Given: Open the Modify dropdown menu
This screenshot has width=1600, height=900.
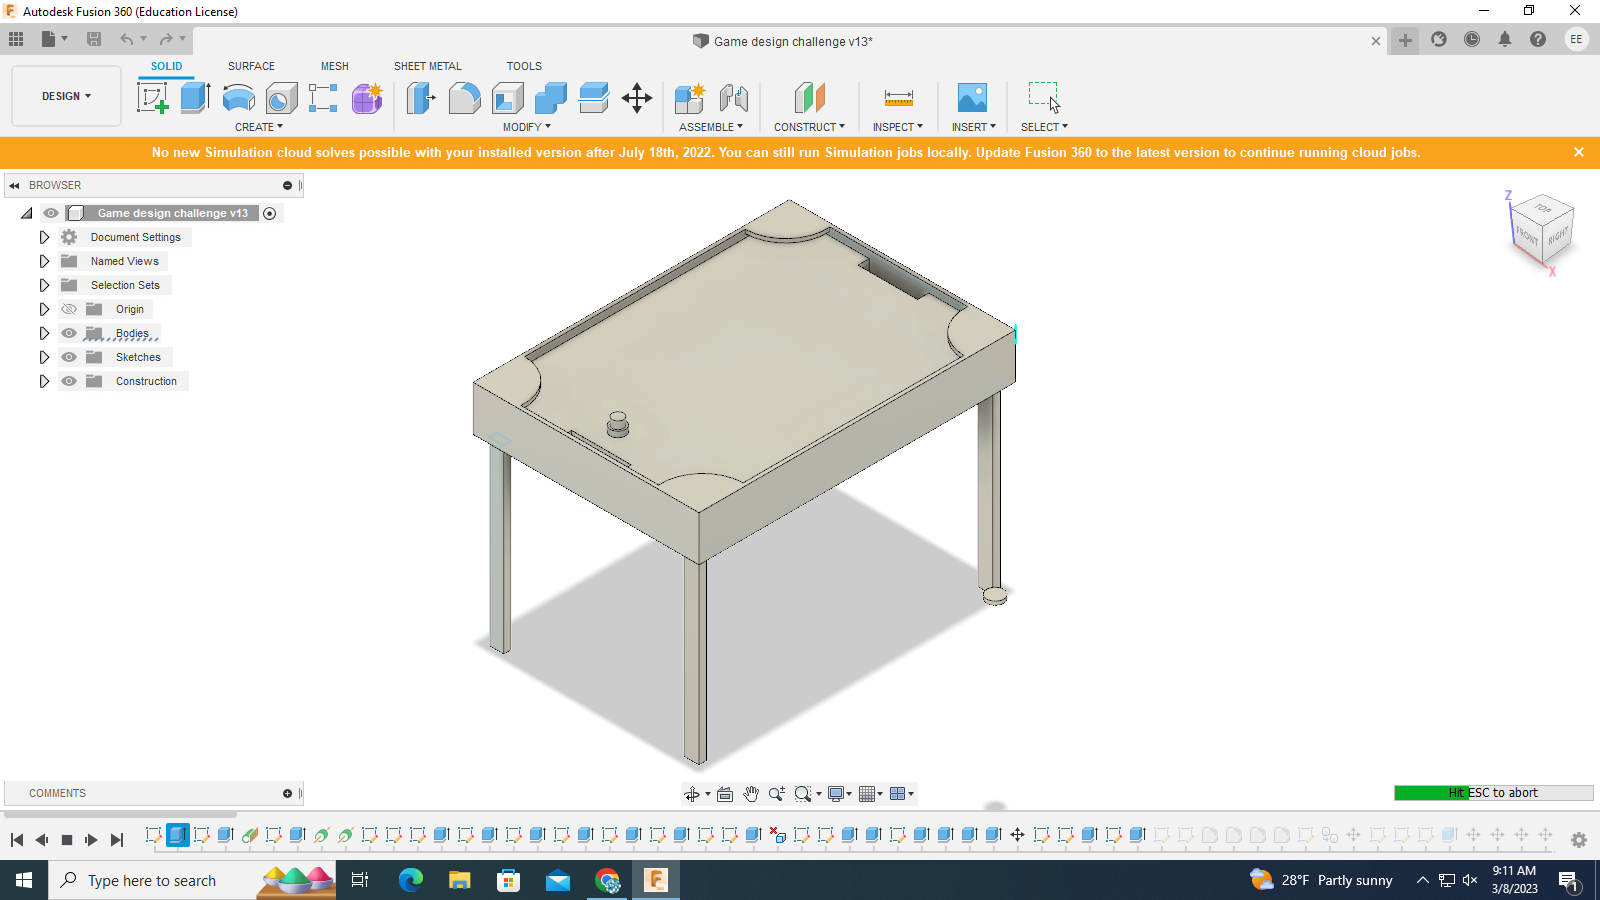Looking at the screenshot, I should [x=525, y=127].
